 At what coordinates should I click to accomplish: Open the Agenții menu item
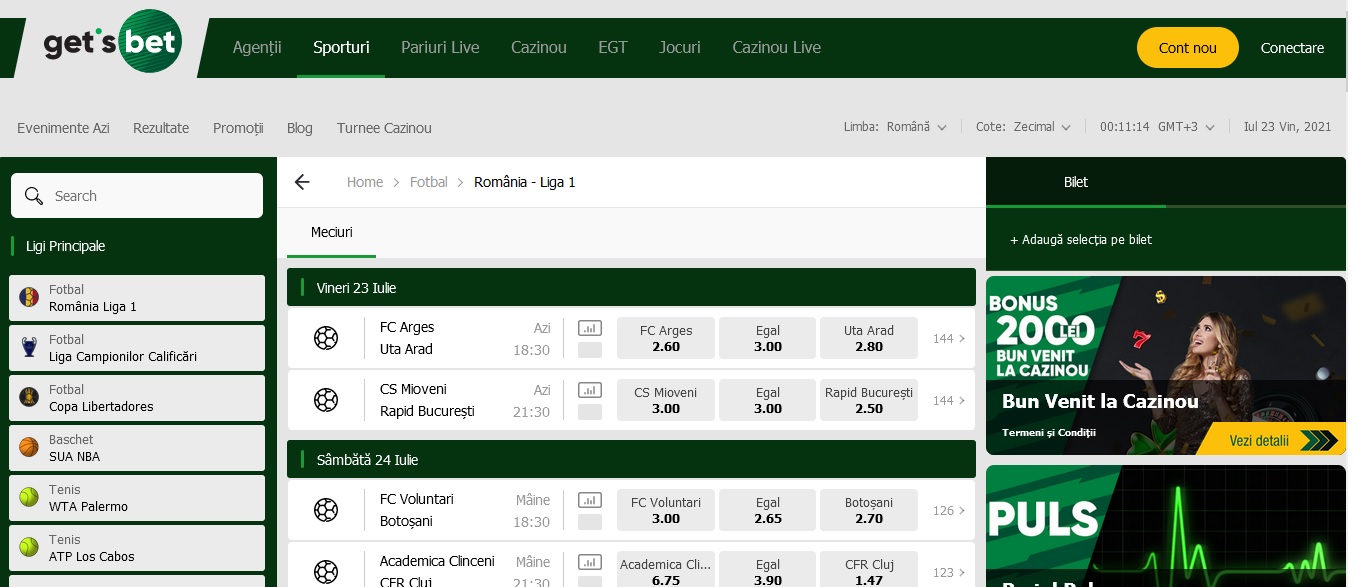coord(257,47)
